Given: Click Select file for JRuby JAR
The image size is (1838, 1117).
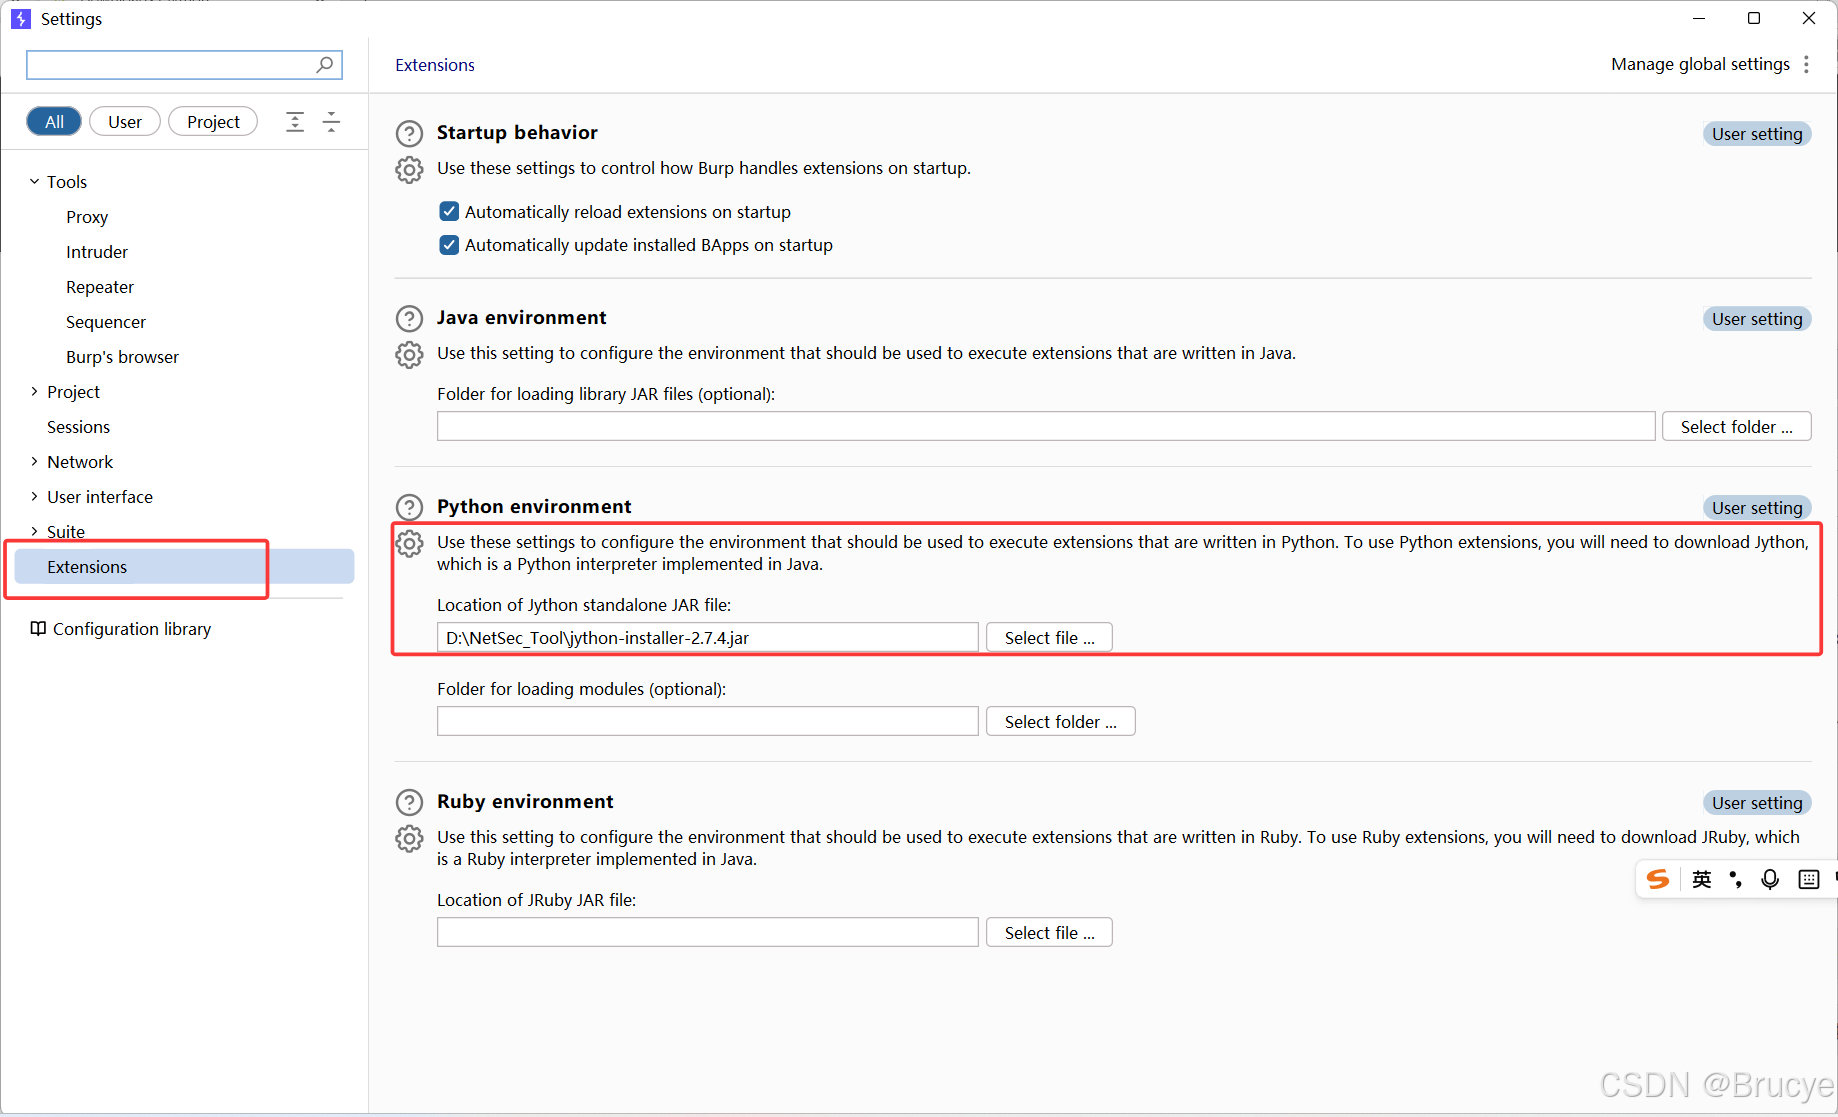Looking at the screenshot, I should click(x=1049, y=932).
